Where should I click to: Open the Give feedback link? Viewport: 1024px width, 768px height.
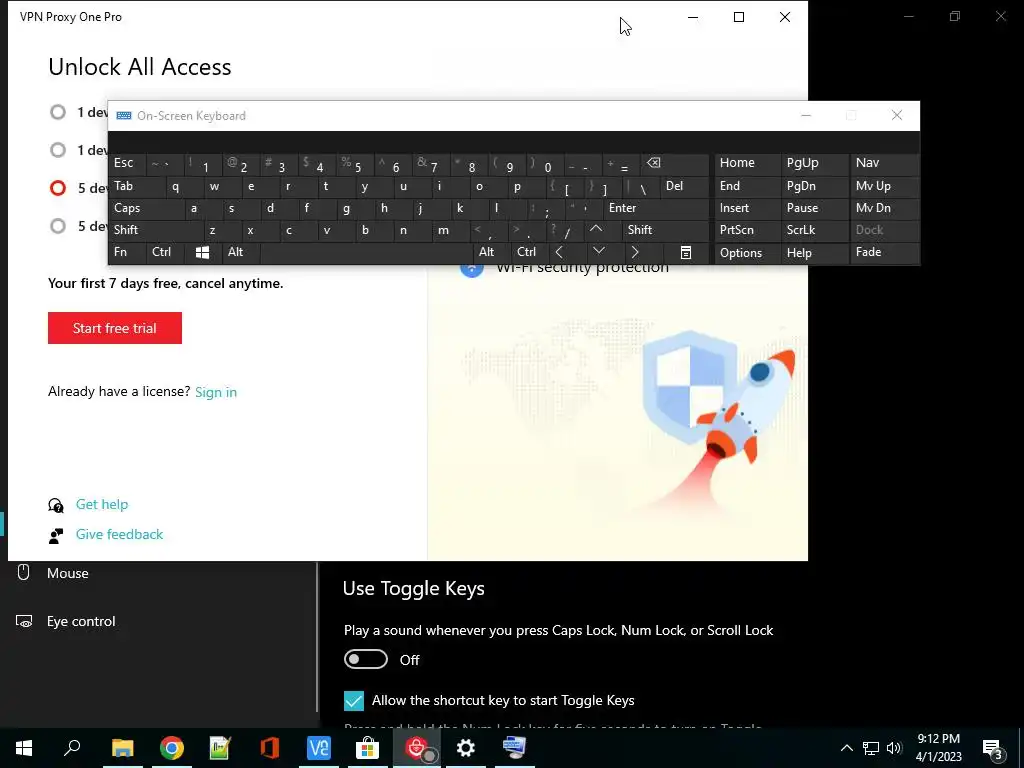coord(120,534)
